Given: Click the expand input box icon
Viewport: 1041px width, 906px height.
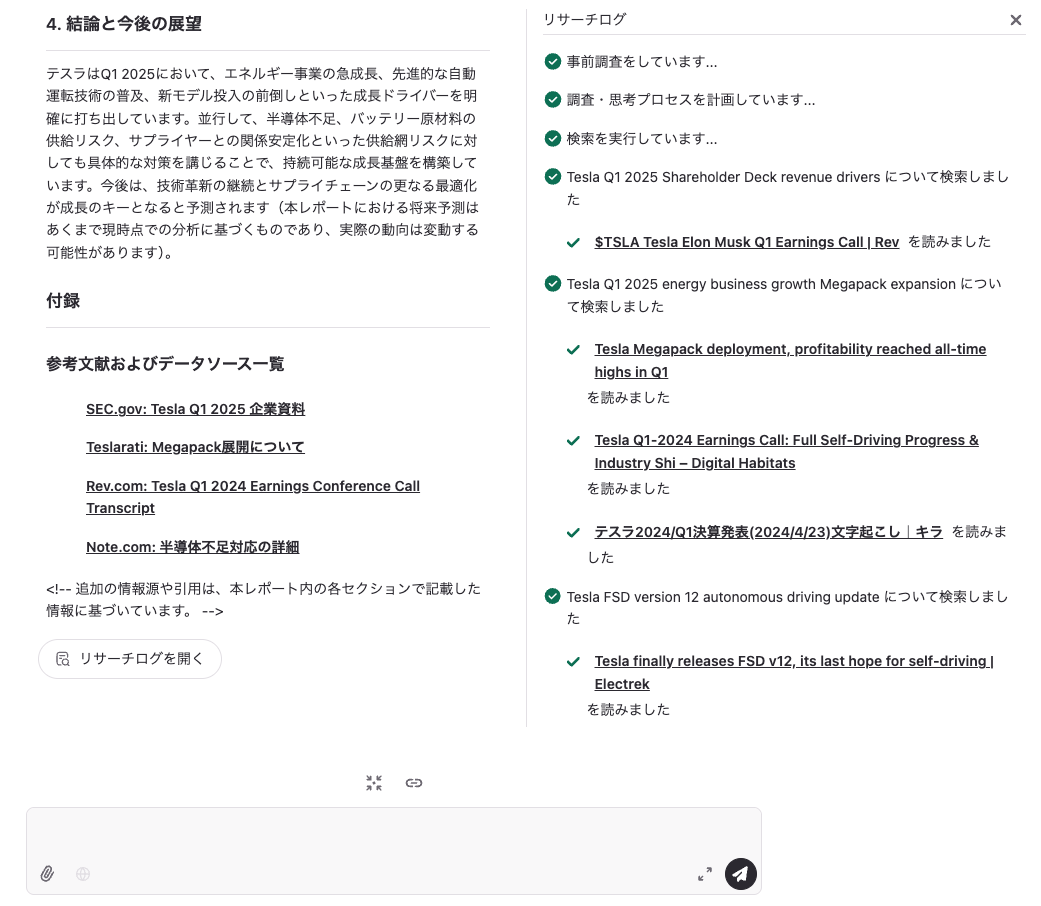Looking at the screenshot, I should pyautogui.click(x=705, y=874).
